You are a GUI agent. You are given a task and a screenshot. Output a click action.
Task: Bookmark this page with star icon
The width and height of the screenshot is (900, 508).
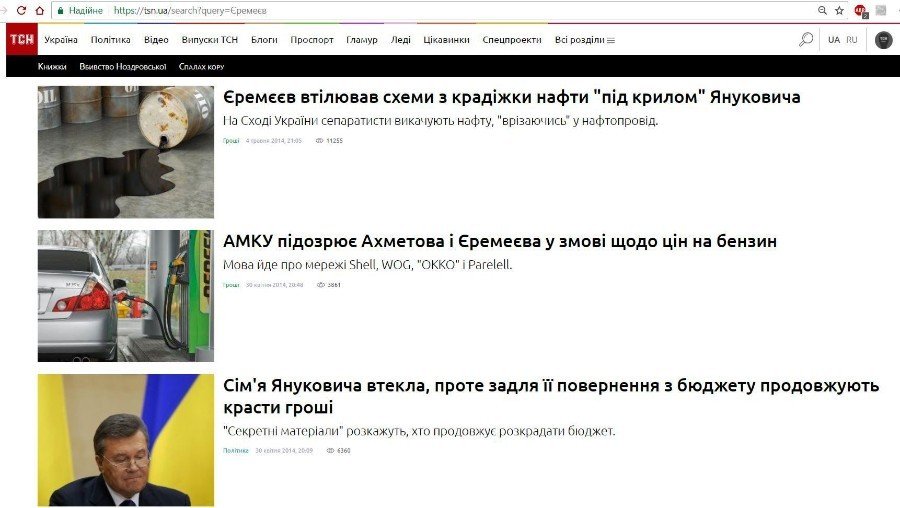click(x=839, y=10)
